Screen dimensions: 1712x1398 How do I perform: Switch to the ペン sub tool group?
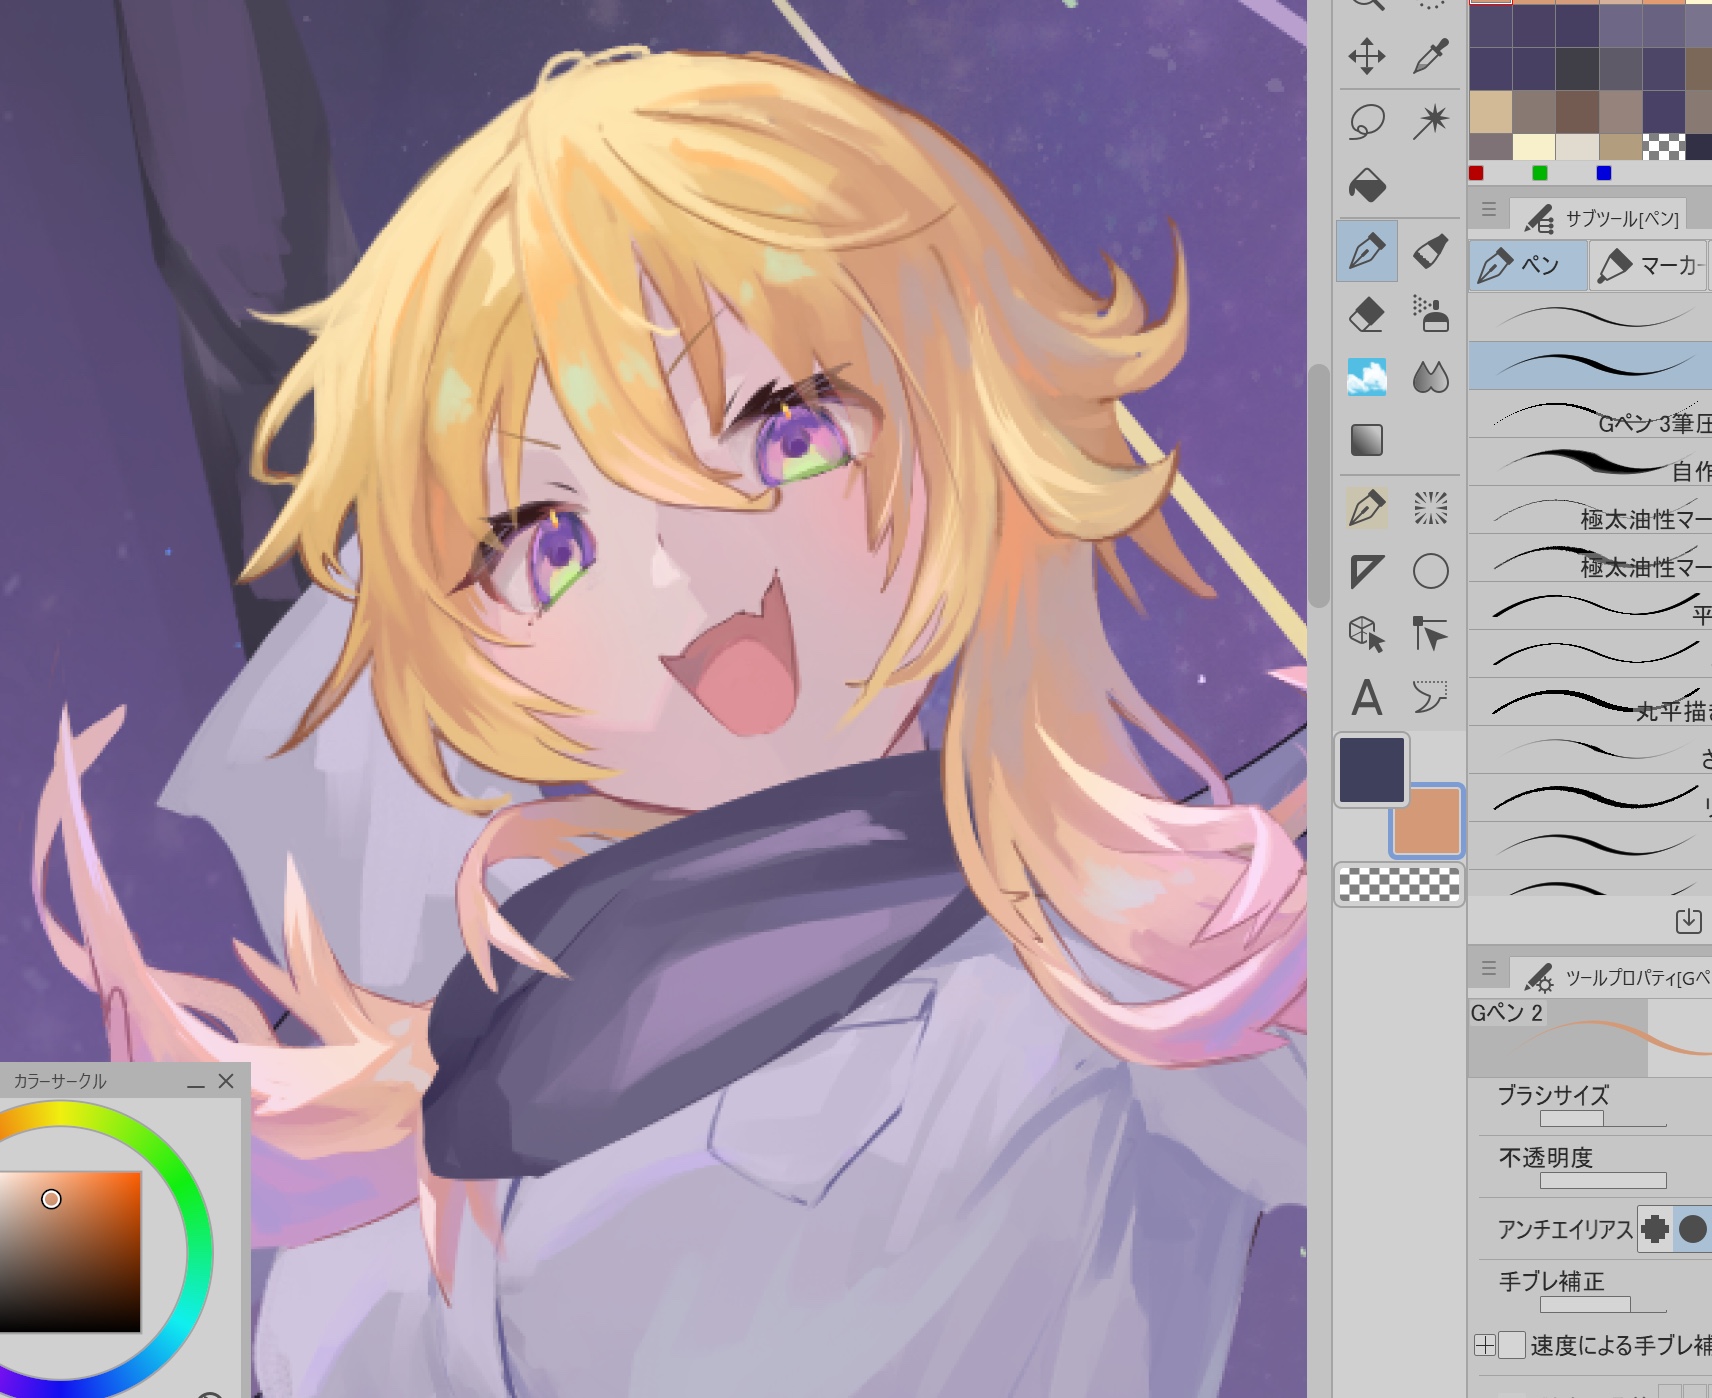pos(1527,266)
